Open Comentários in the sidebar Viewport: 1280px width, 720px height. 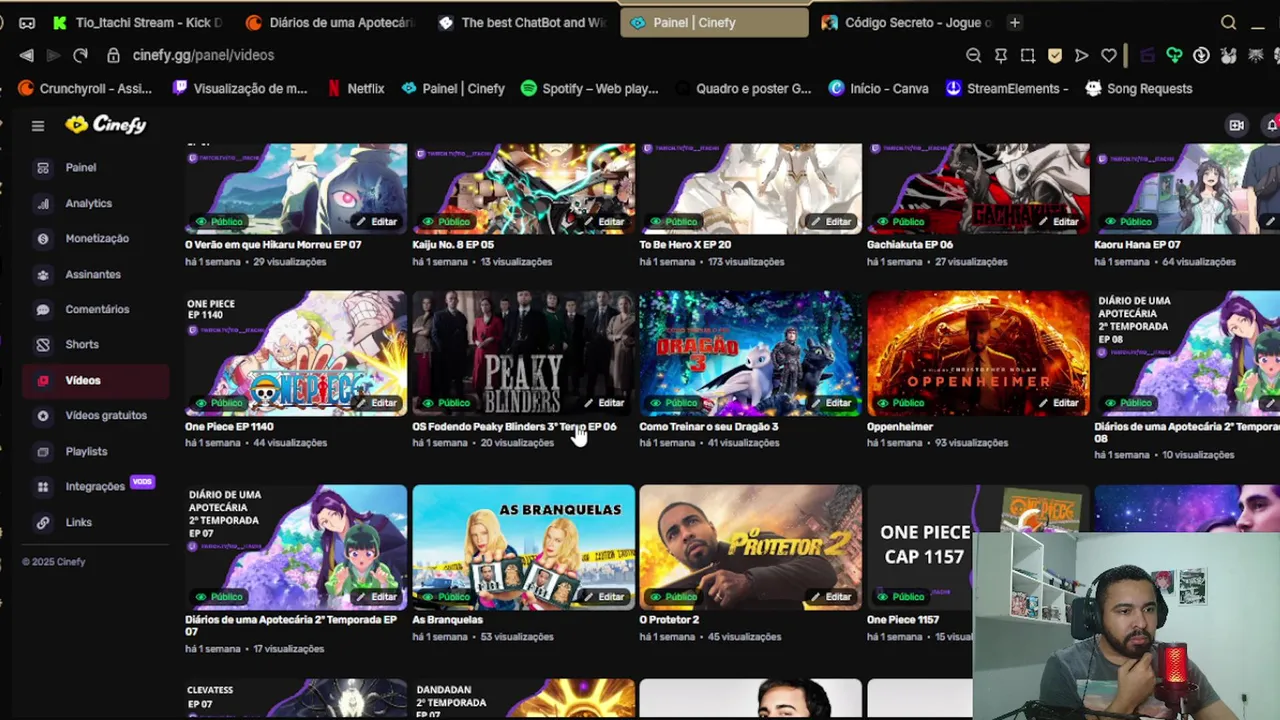click(97, 310)
